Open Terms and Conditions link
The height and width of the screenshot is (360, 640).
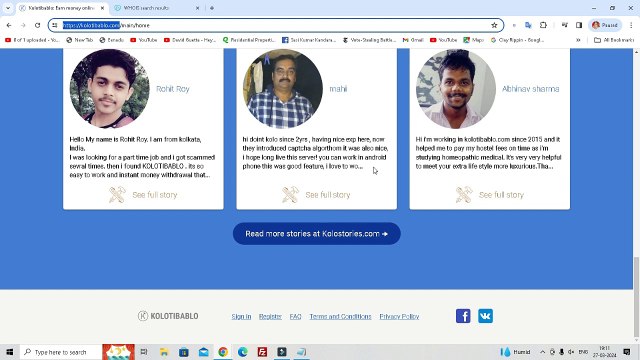[340, 316]
